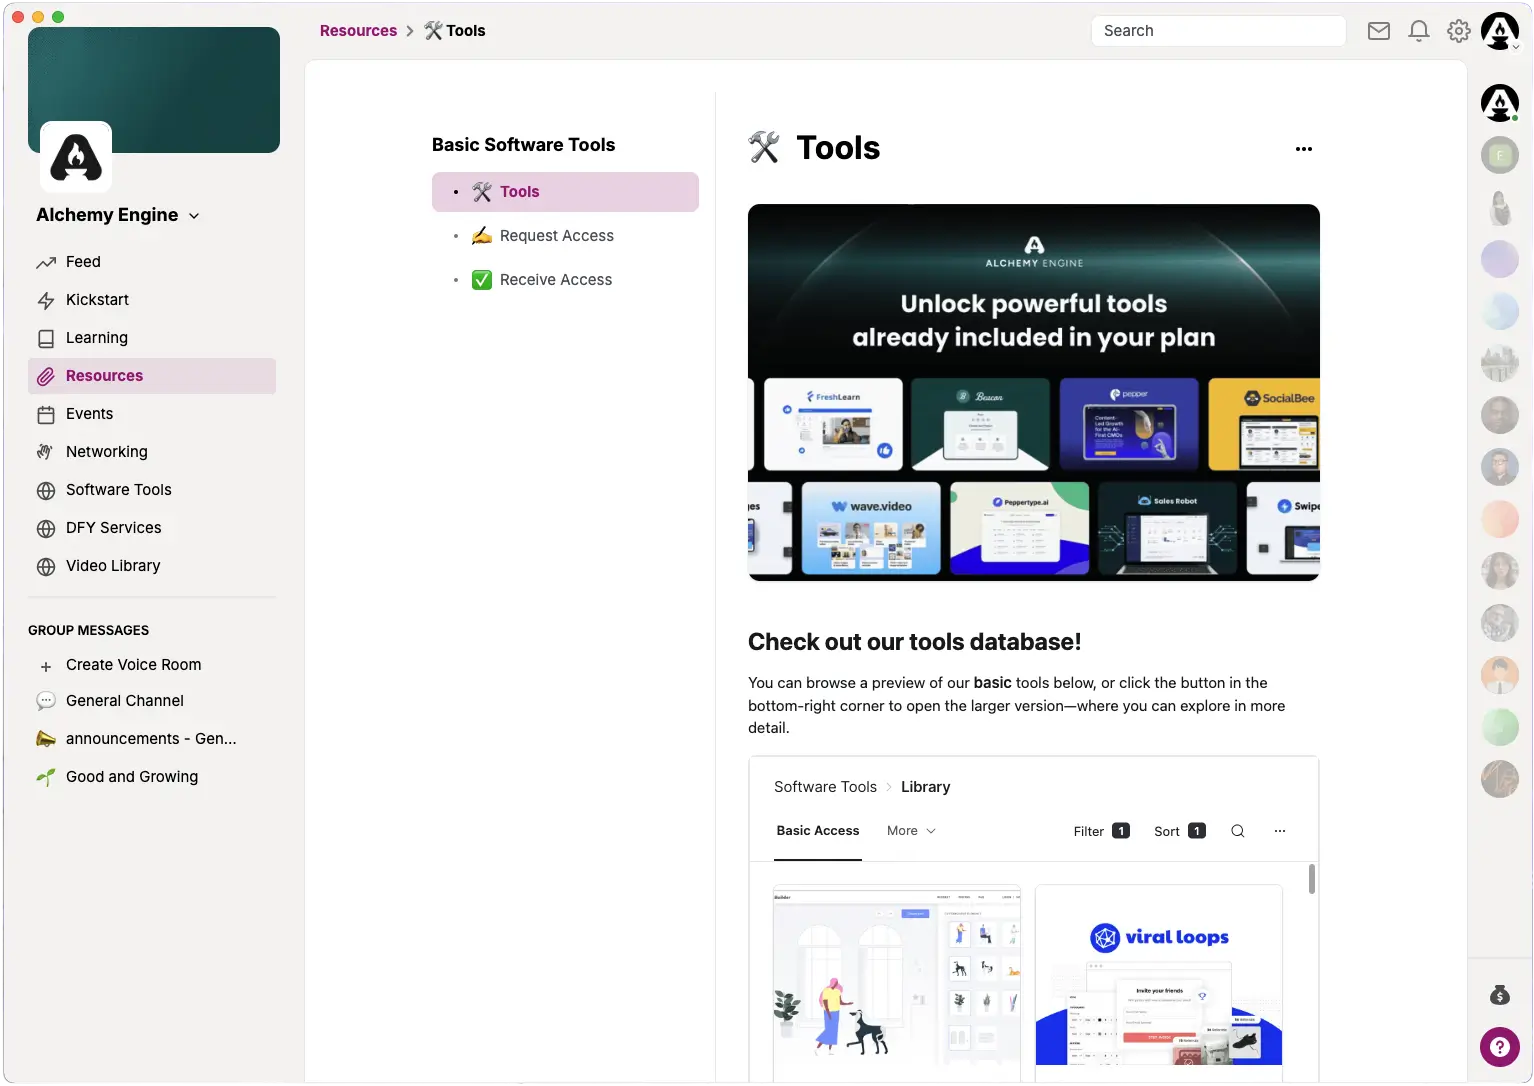Click the Search input field
The width and height of the screenshot is (1534, 1086).
coord(1217,31)
